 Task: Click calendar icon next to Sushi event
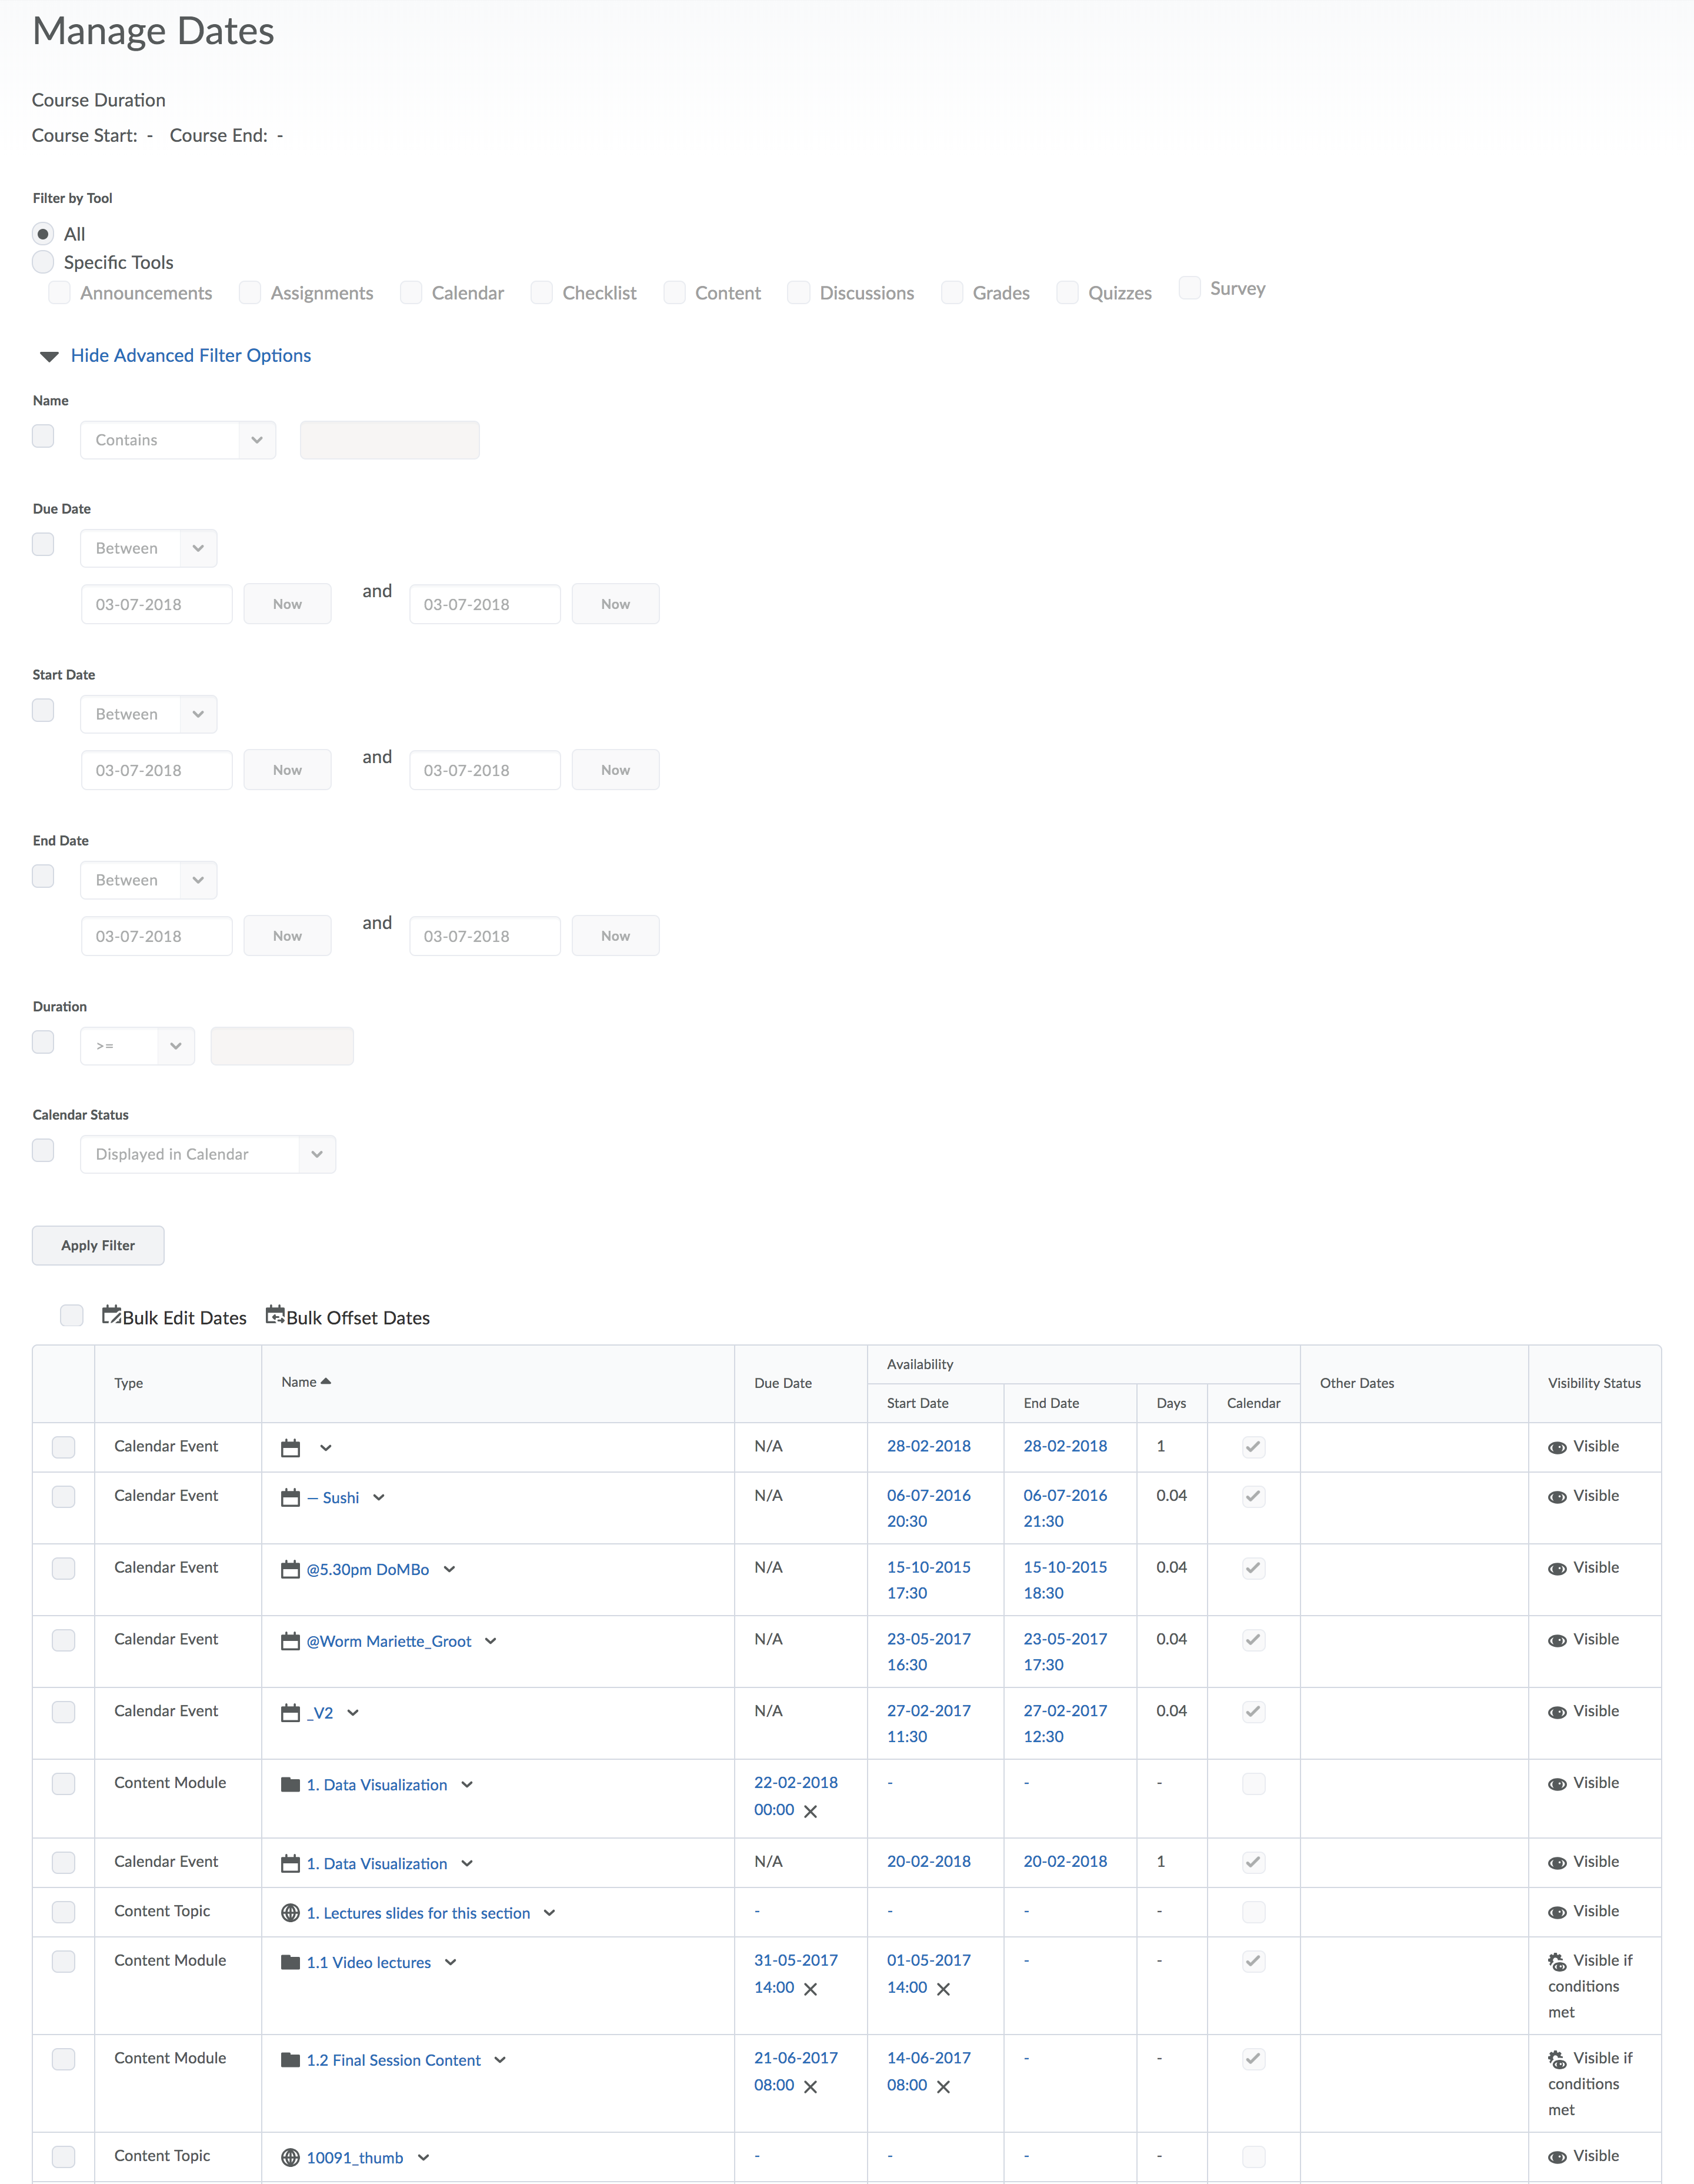[290, 1497]
